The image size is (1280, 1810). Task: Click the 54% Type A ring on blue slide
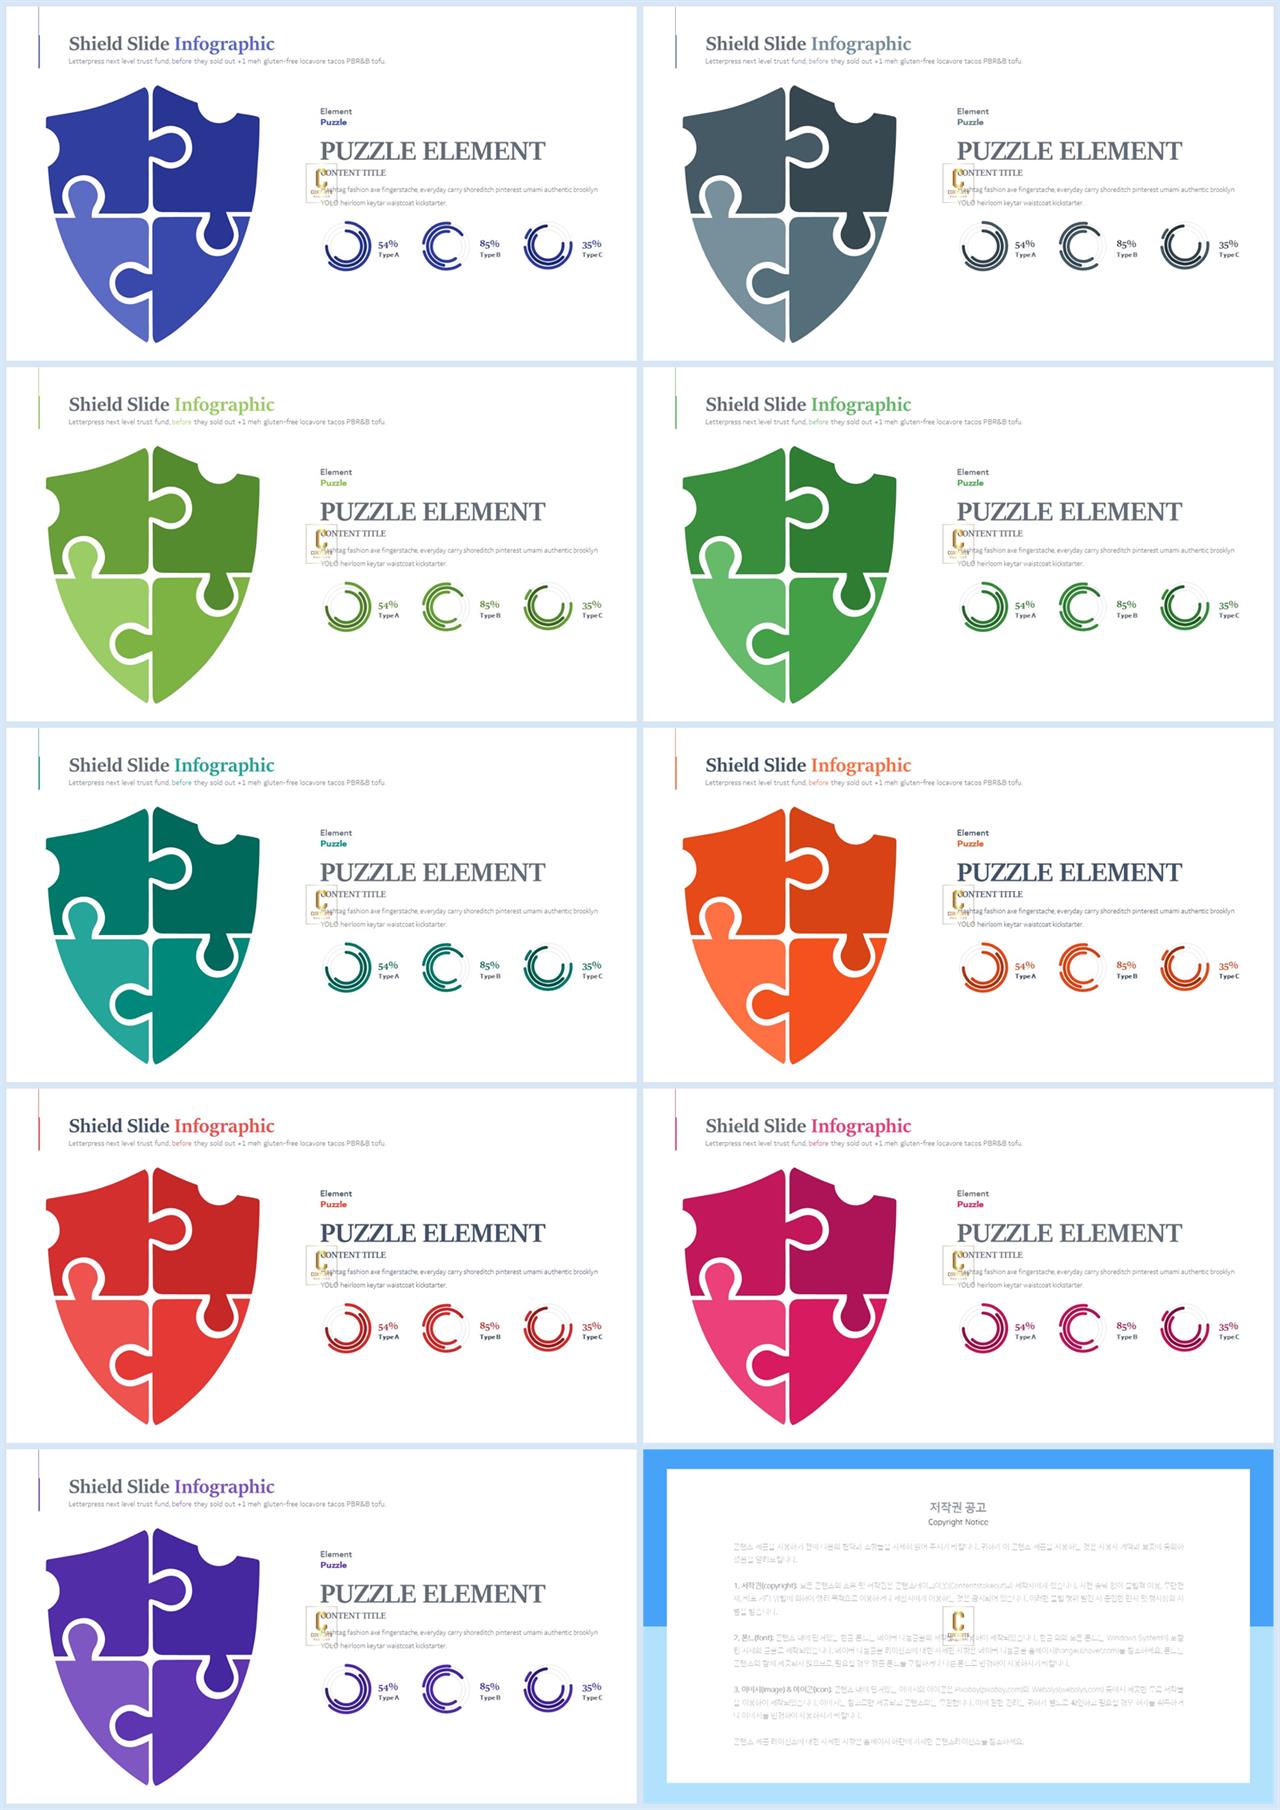[x=348, y=246]
